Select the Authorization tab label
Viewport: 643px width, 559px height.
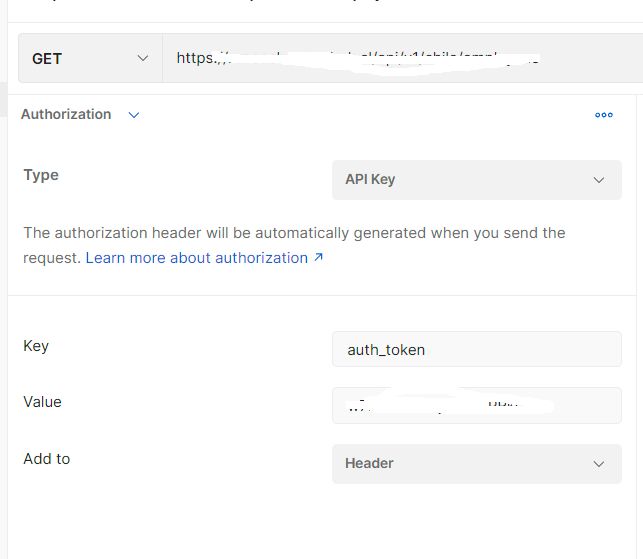click(66, 114)
